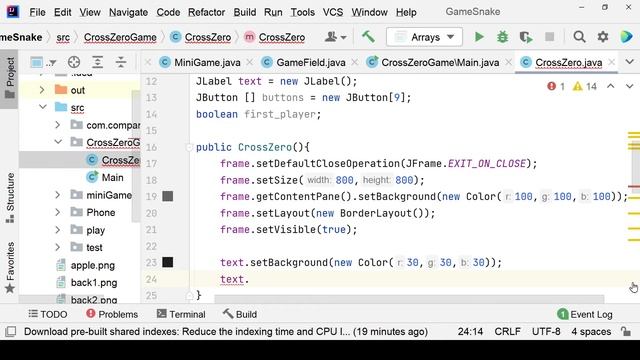Screen dimensions: 640x360
Task: Open the VCS menu
Action: click(333, 12)
